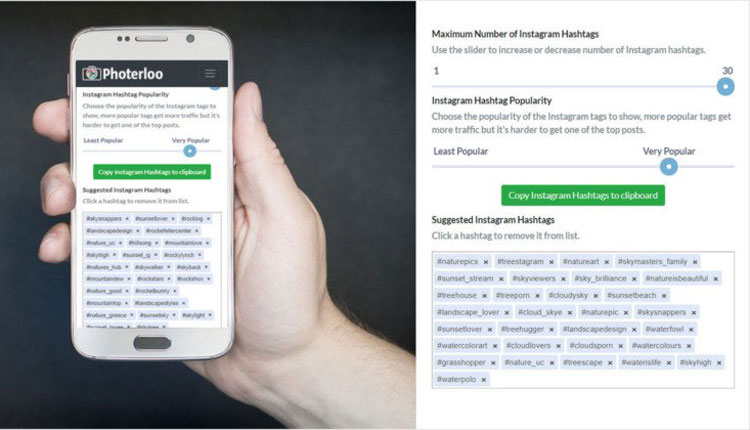
Task: Click the #treehugger hashtag chip
Action: 527,329
